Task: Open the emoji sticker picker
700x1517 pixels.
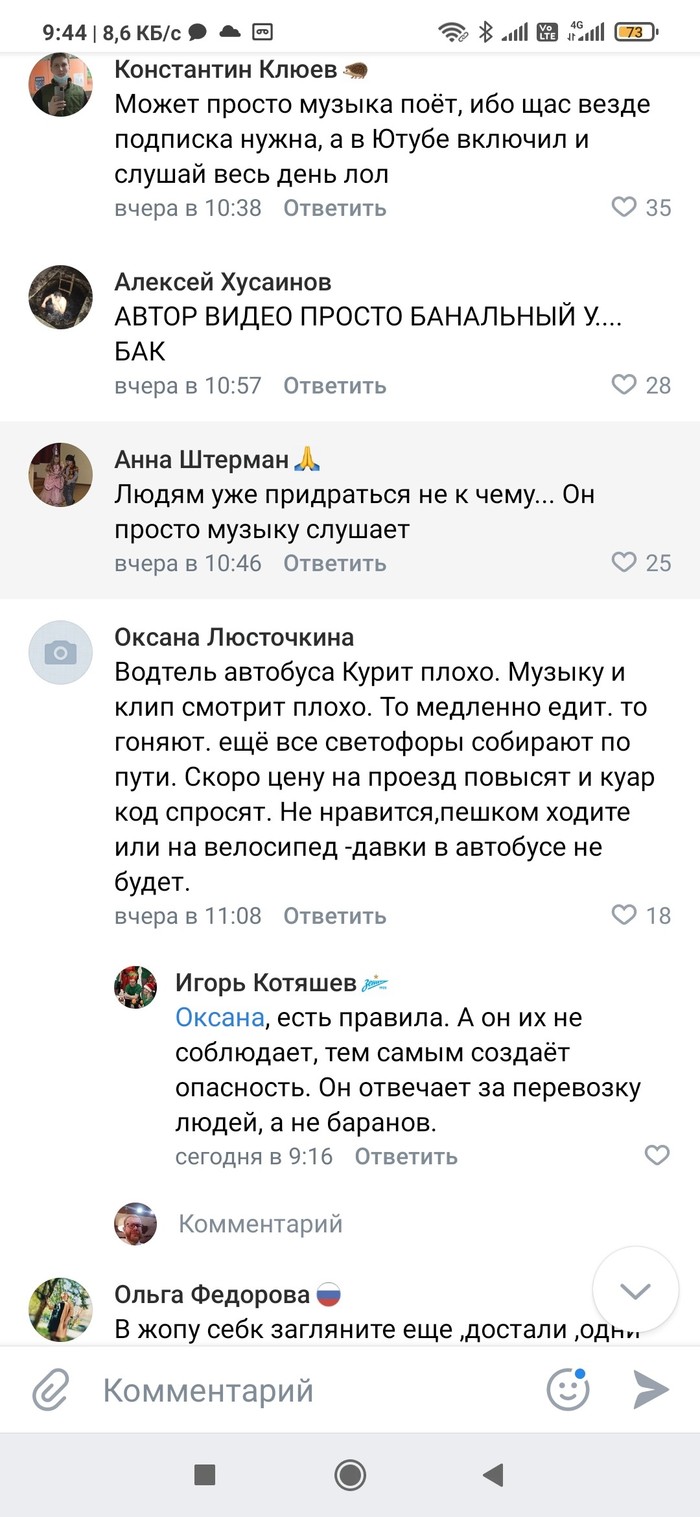Action: pyautogui.click(x=567, y=1390)
